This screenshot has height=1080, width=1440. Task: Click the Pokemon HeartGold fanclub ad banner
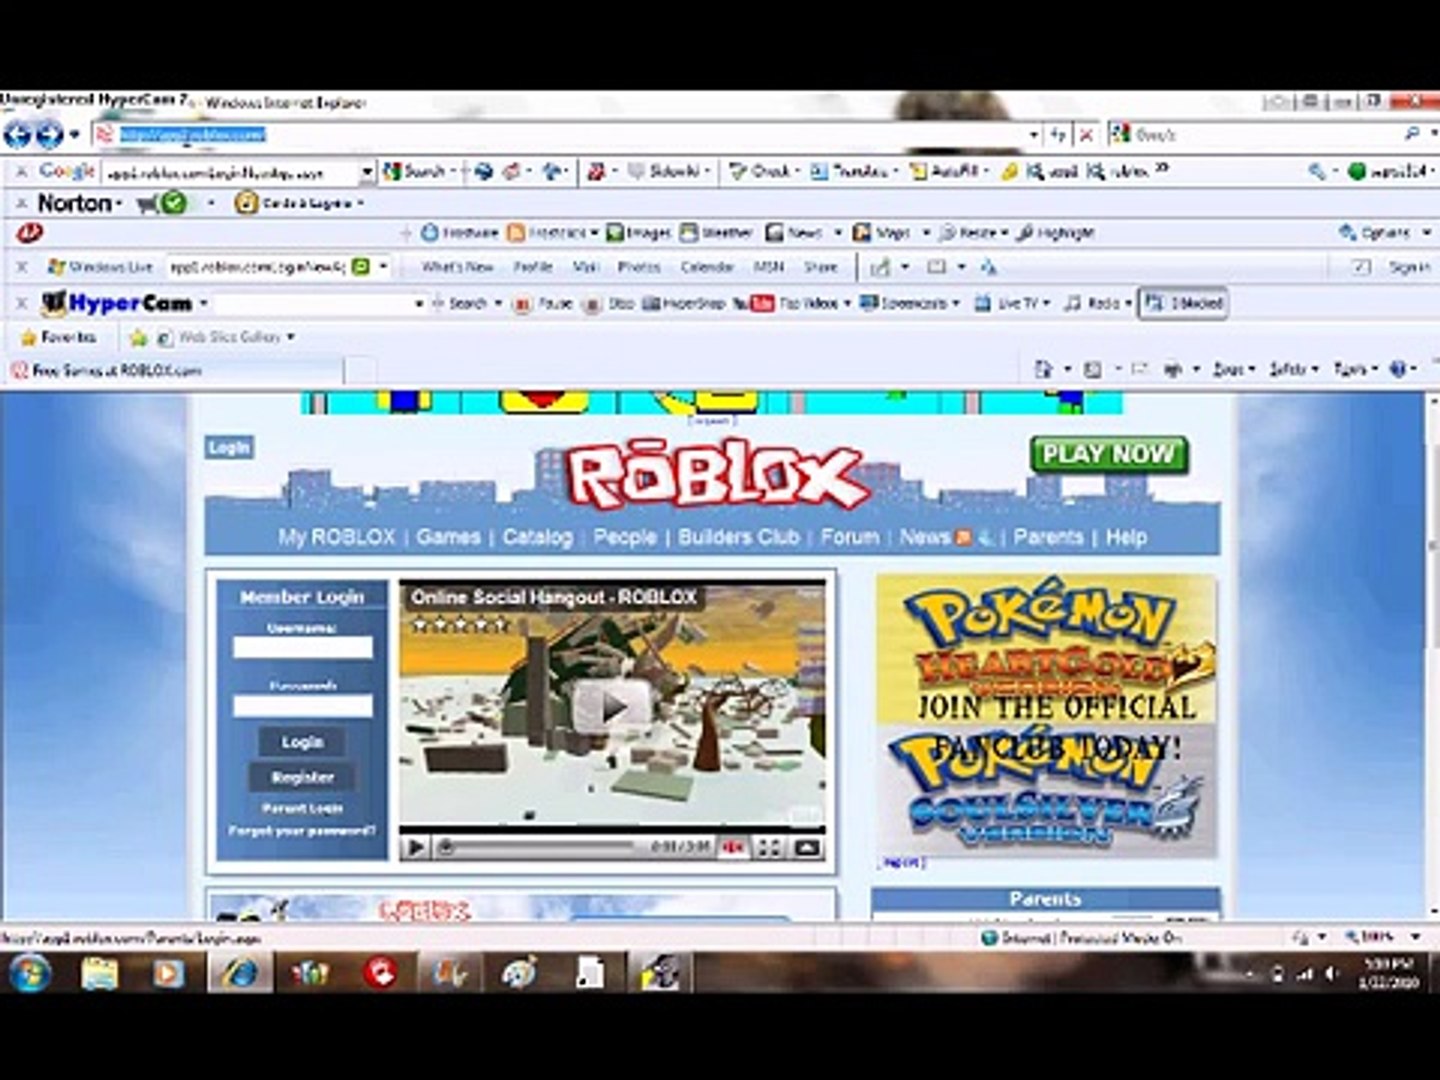point(1046,715)
